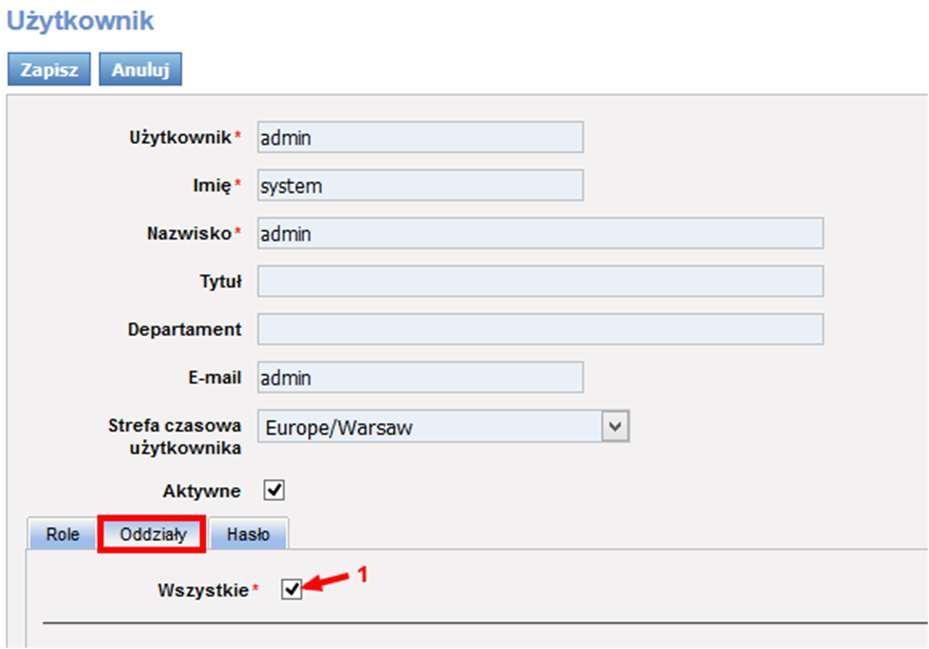Click the Nazwisko field label
Image resolution: width=929 pixels, height=649 pixels.
[x=189, y=234]
